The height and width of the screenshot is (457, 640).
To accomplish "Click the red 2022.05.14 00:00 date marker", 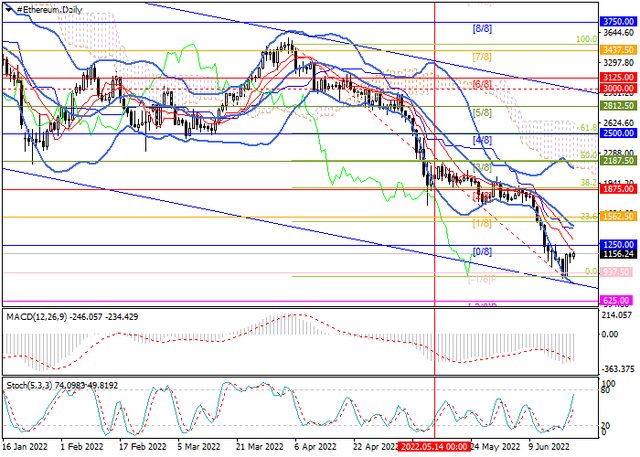I will (x=435, y=449).
